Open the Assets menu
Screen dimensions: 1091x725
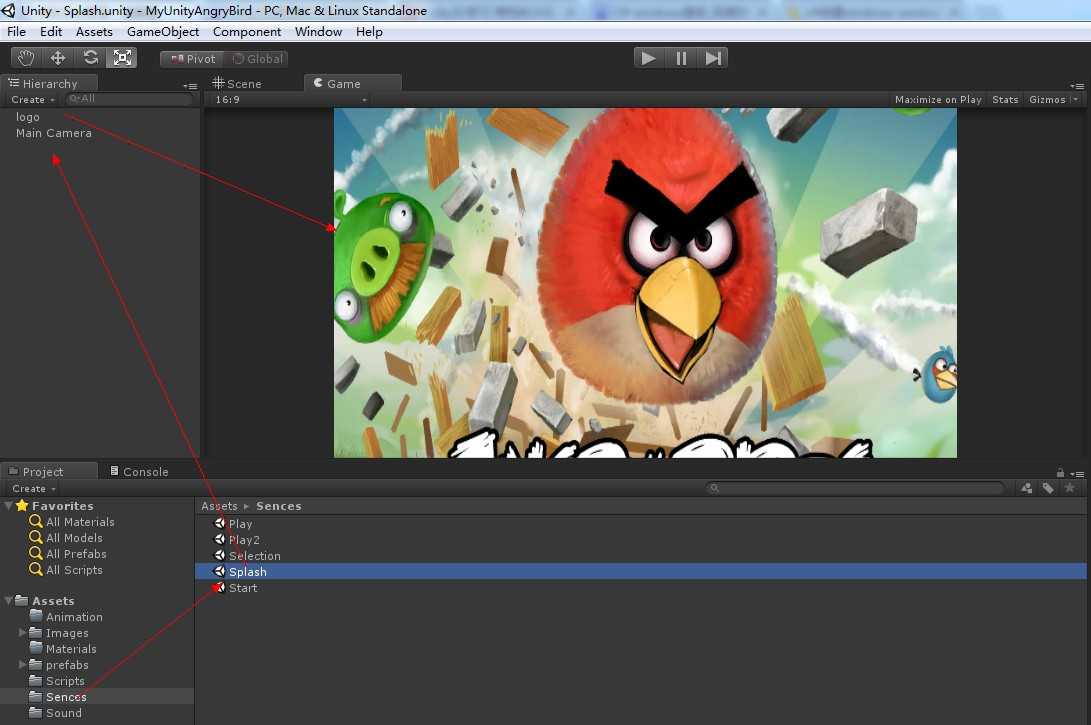tap(94, 31)
